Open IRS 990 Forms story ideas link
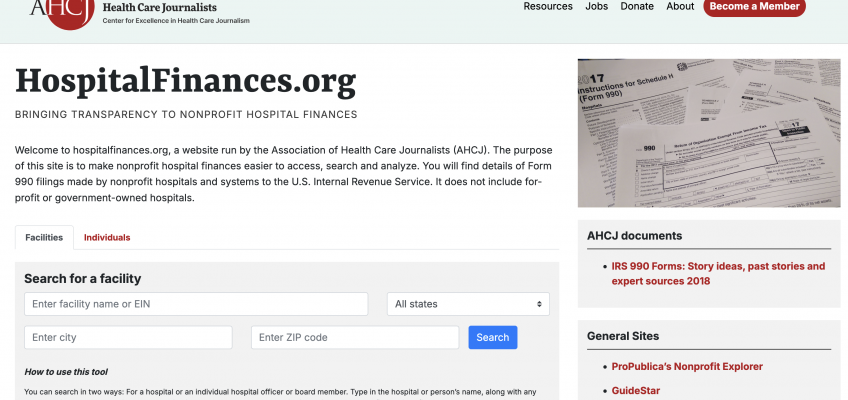The width and height of the screenshot is (848, 400). click(x=718, y=274)
